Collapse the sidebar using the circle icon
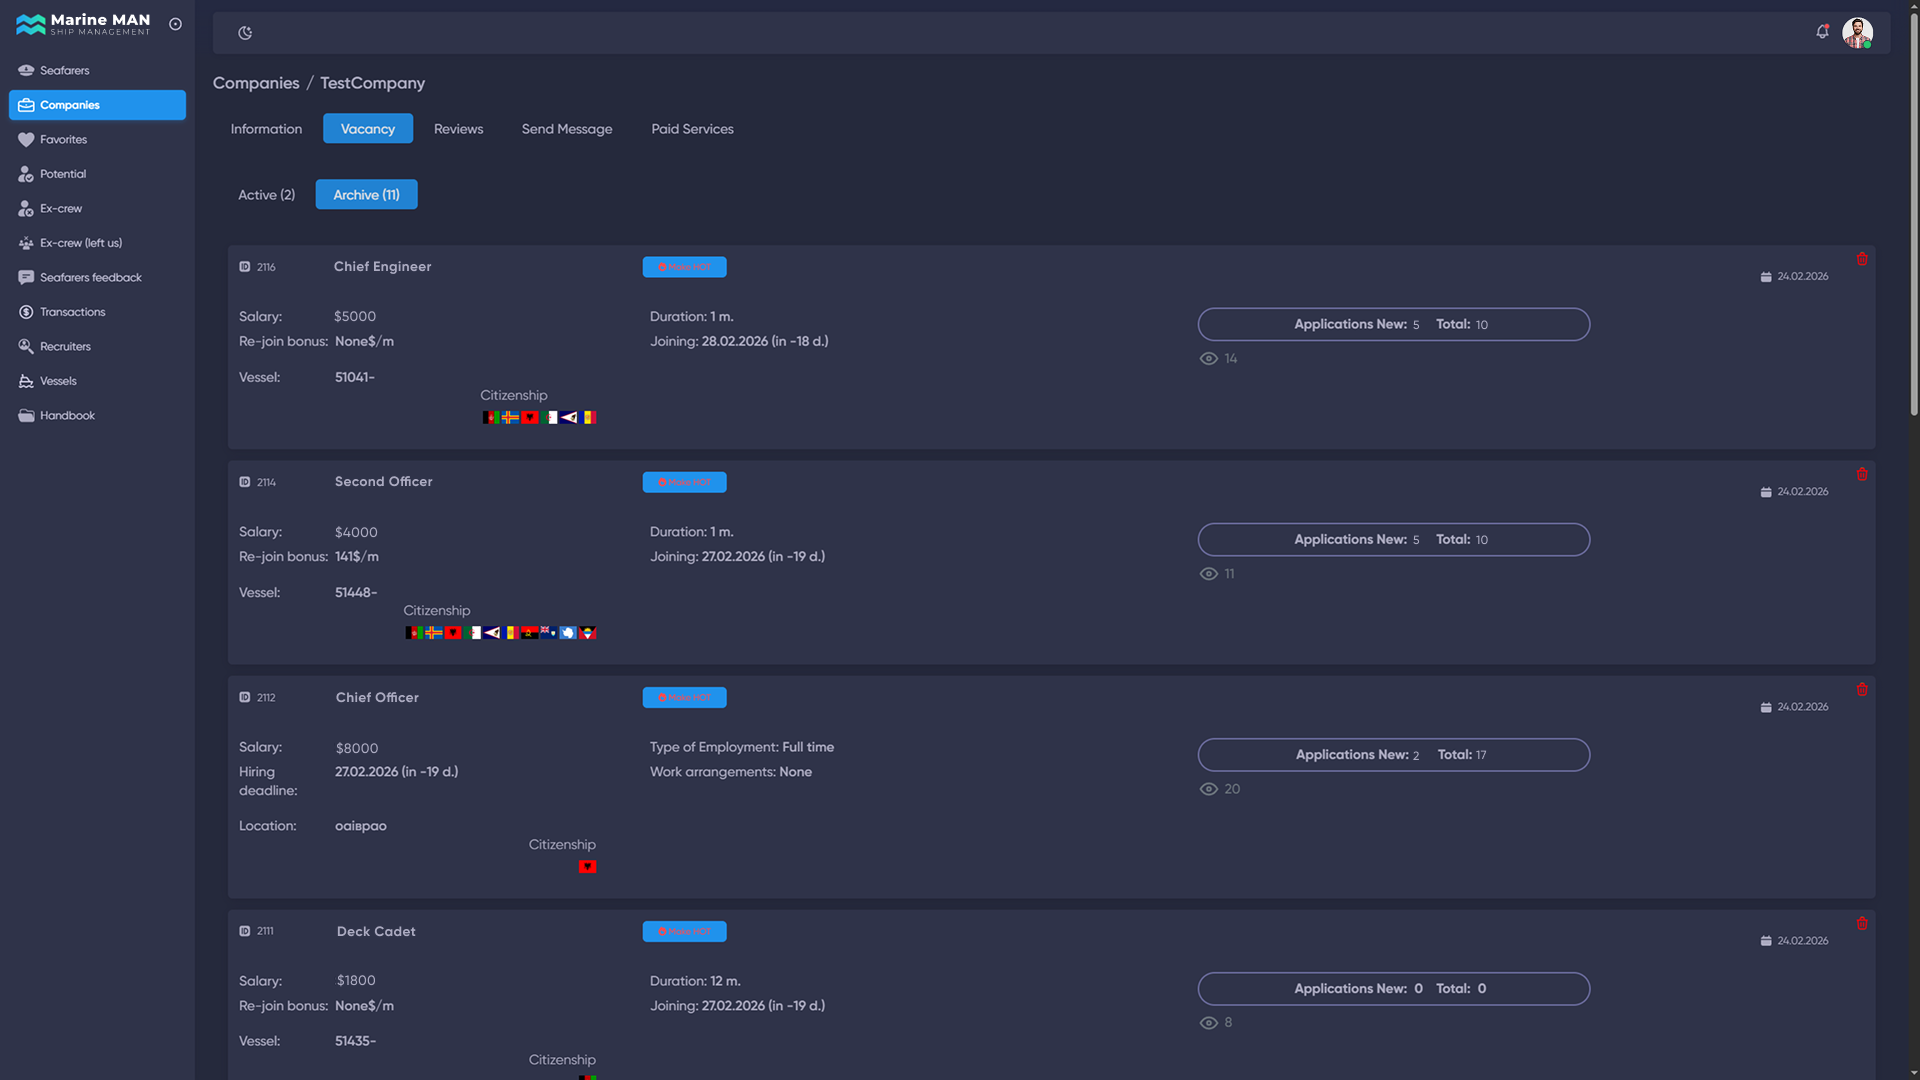This screenshot has height=1080, width=1920. pyautogui.click(x=176, y=24)
